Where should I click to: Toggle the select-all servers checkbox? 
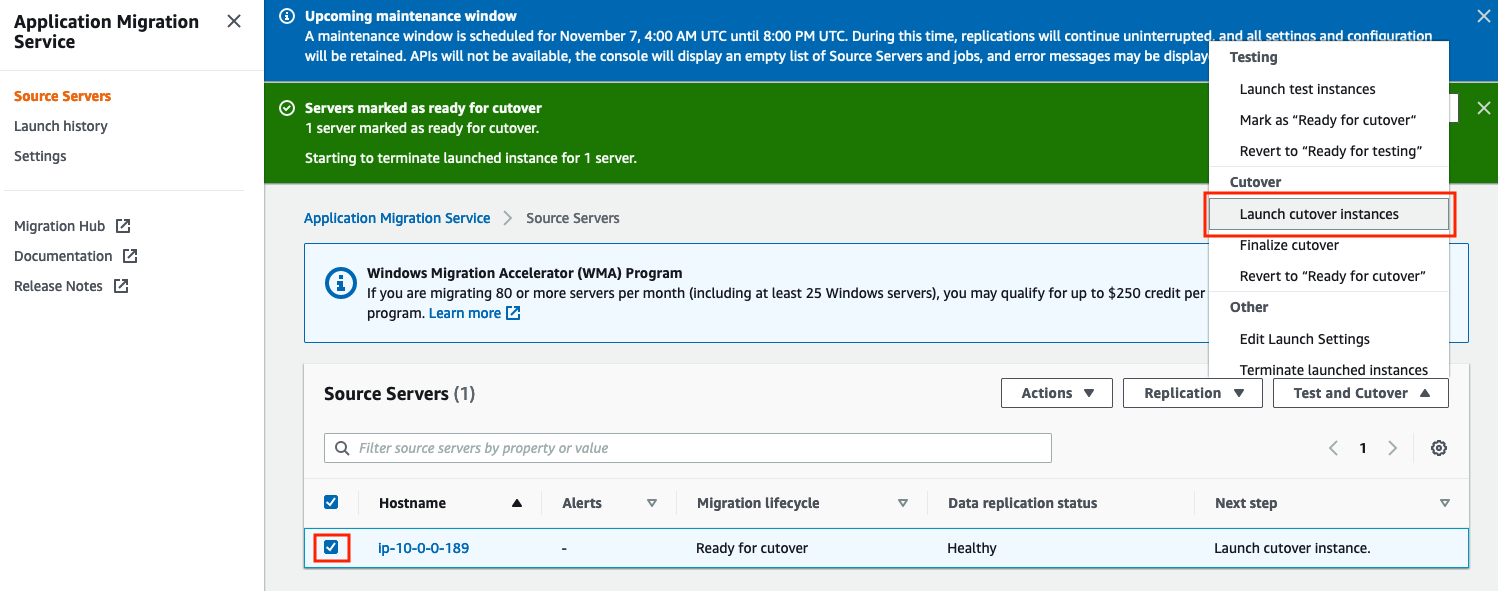(x=331, y=502)
